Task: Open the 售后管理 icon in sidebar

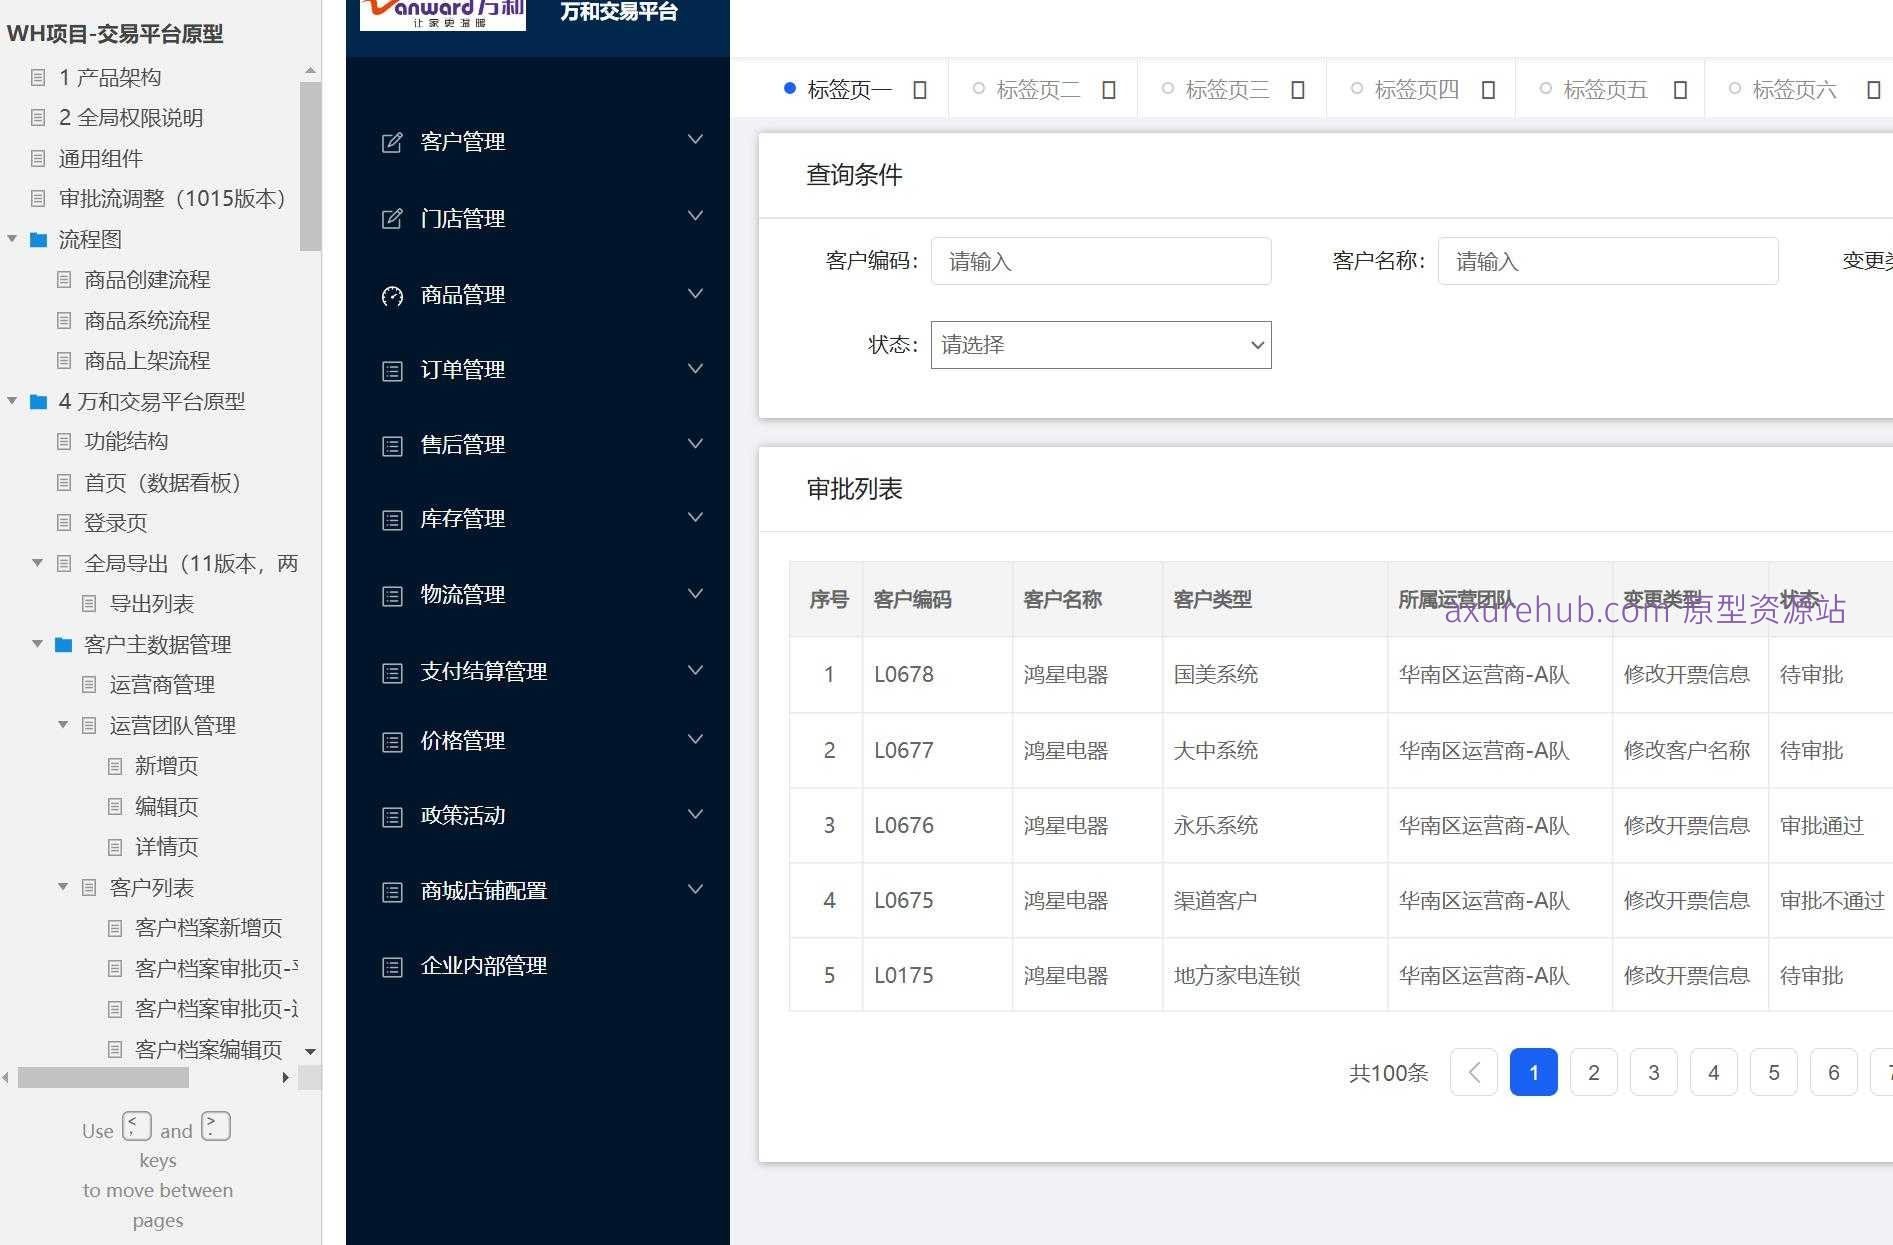Action: click(x=391, y=445)
